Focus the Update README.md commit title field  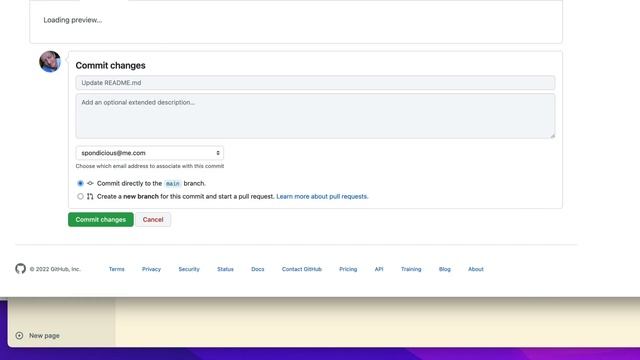click(315, 83)
